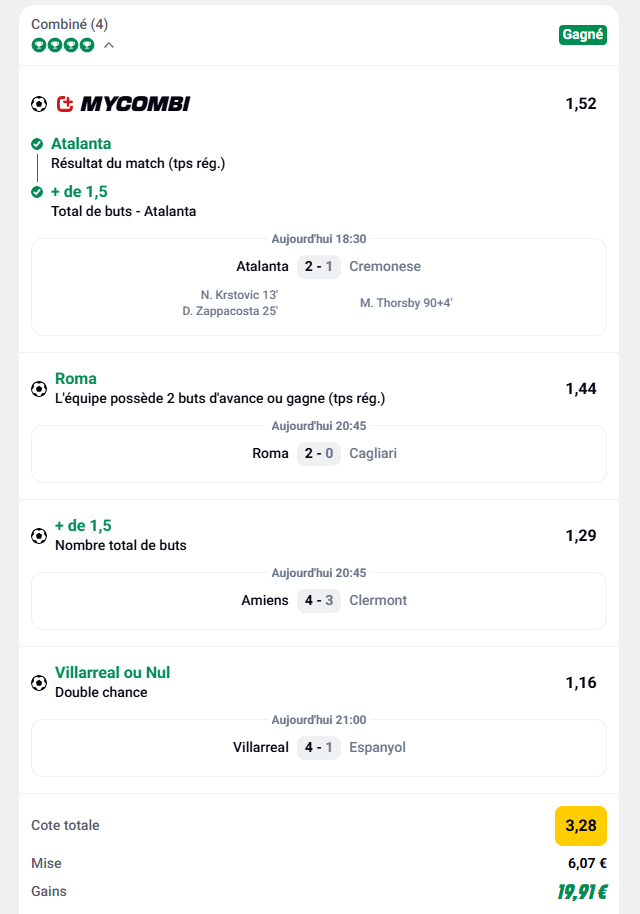
Task: Open the Villarreal 4-1 Espanyol match card
Action: point(320,747)
